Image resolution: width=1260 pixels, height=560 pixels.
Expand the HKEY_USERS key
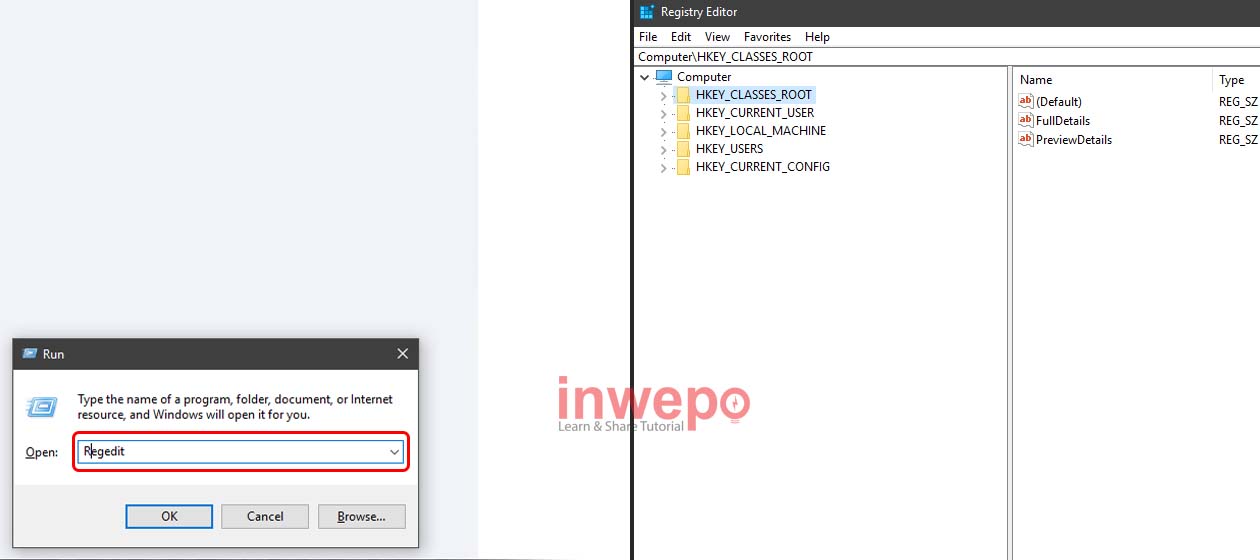663,150
